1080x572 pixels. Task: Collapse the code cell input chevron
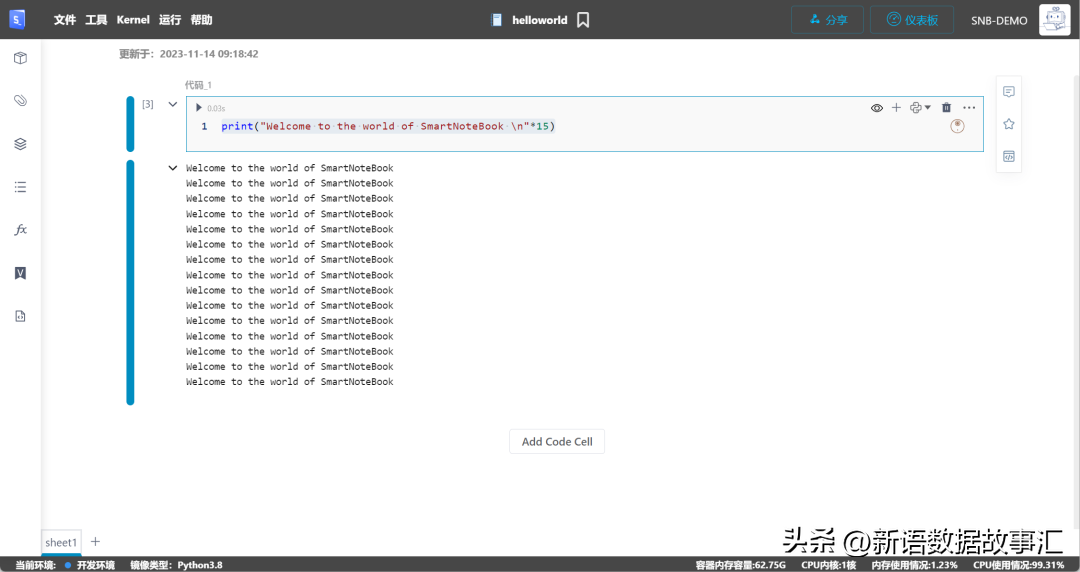173,104
